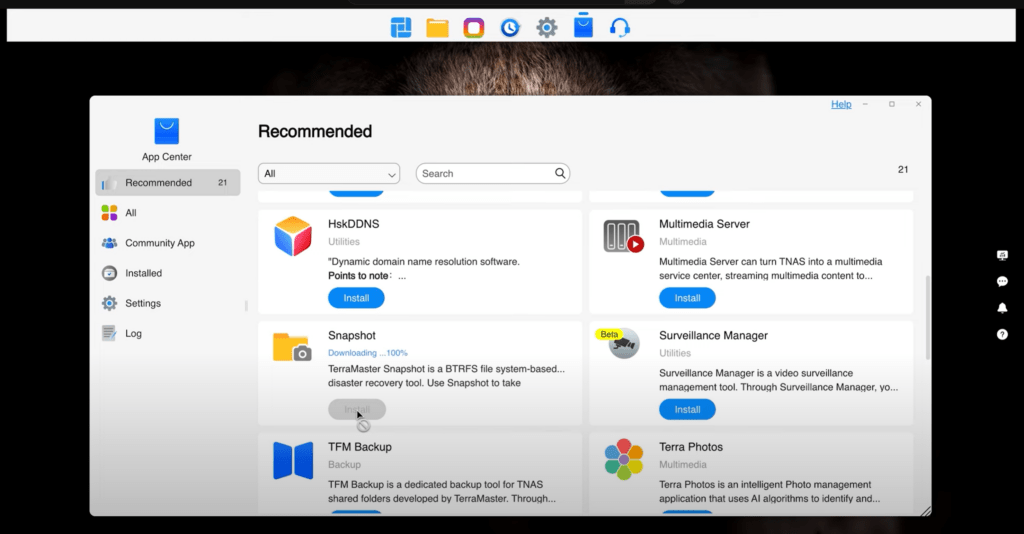1024x534 pixels.
Task: Click the headset support icon in dock
Action: pos(620,28)
